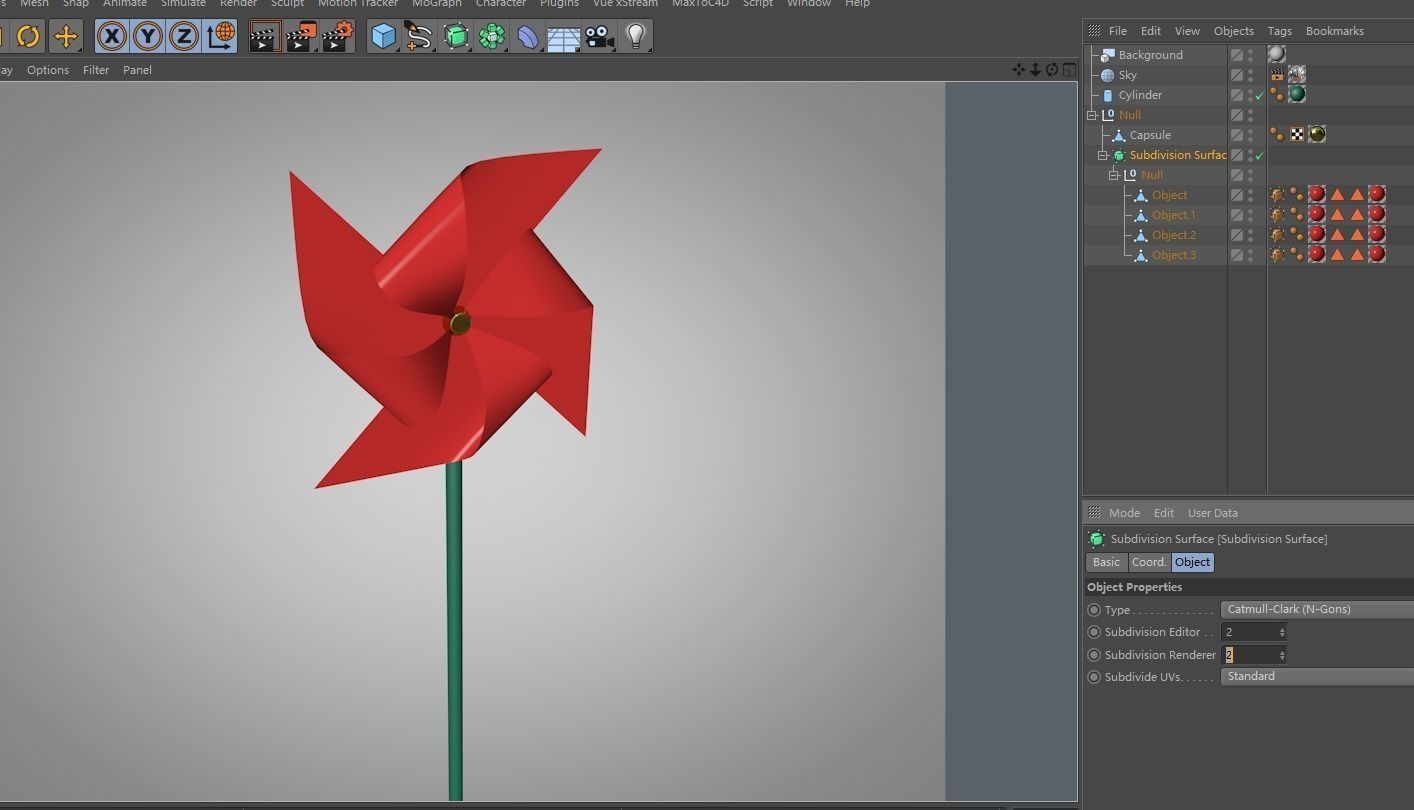Select Object's first red material tag
Image resolution: width=1414 pixels, height=810 pixels.
point(1317,195)
